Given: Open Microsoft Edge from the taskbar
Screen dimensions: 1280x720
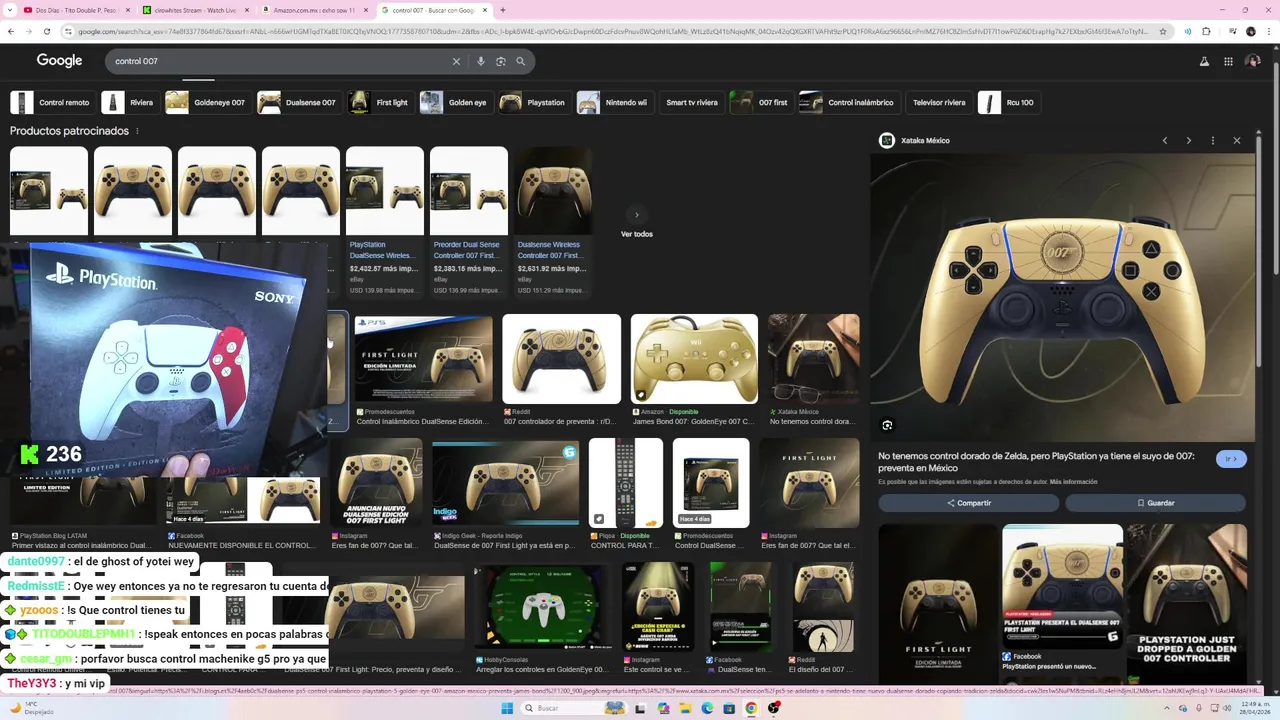Looking at the screenshot, I should click(707, 708).
